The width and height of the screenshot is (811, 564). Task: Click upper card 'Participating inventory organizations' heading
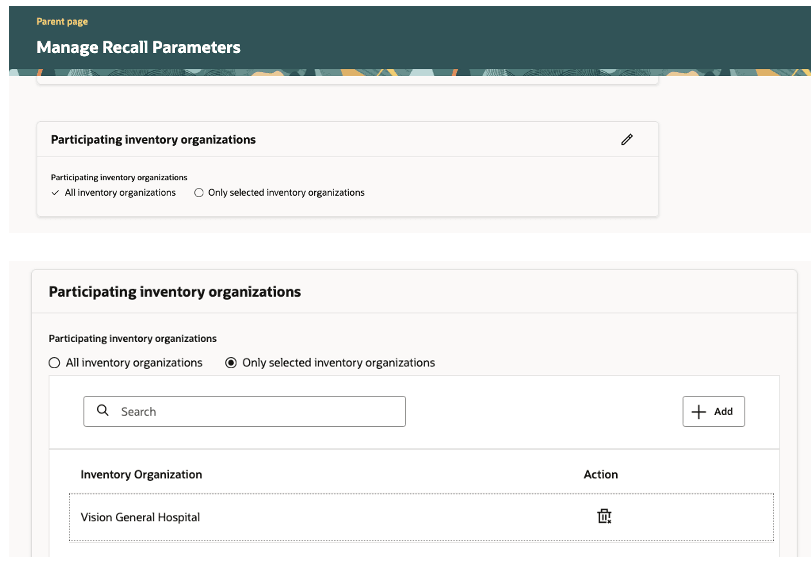[x=153, y=140]
